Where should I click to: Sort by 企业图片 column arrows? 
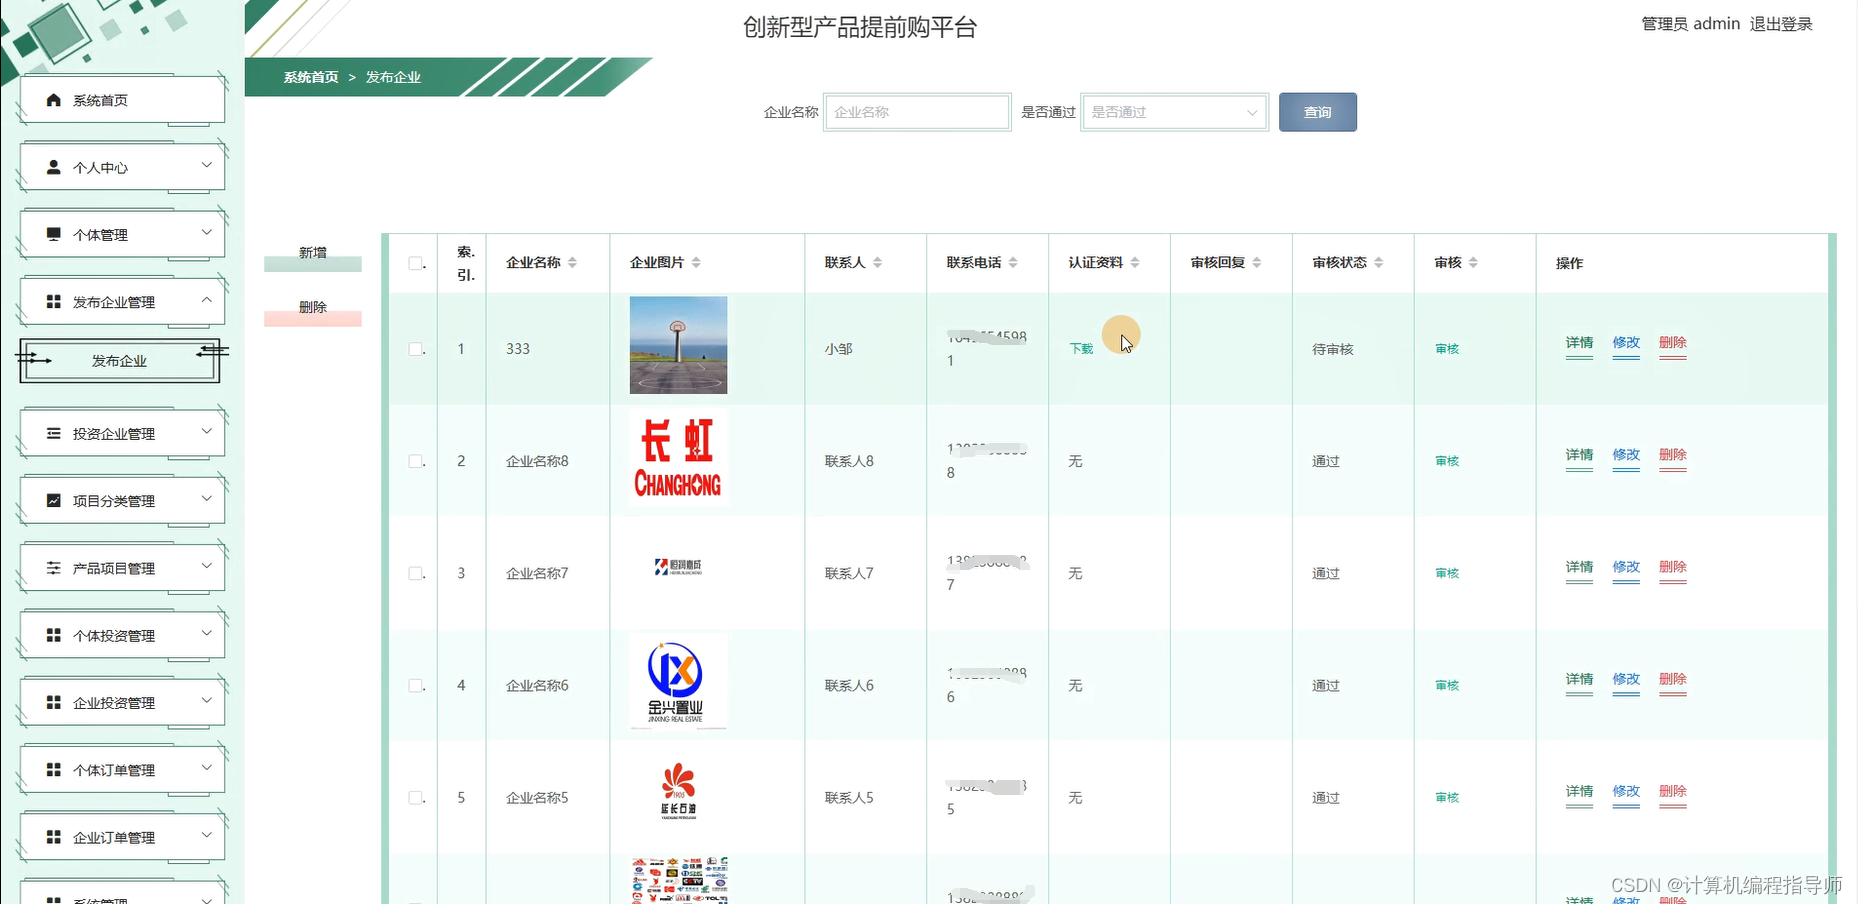click(696, 262)
